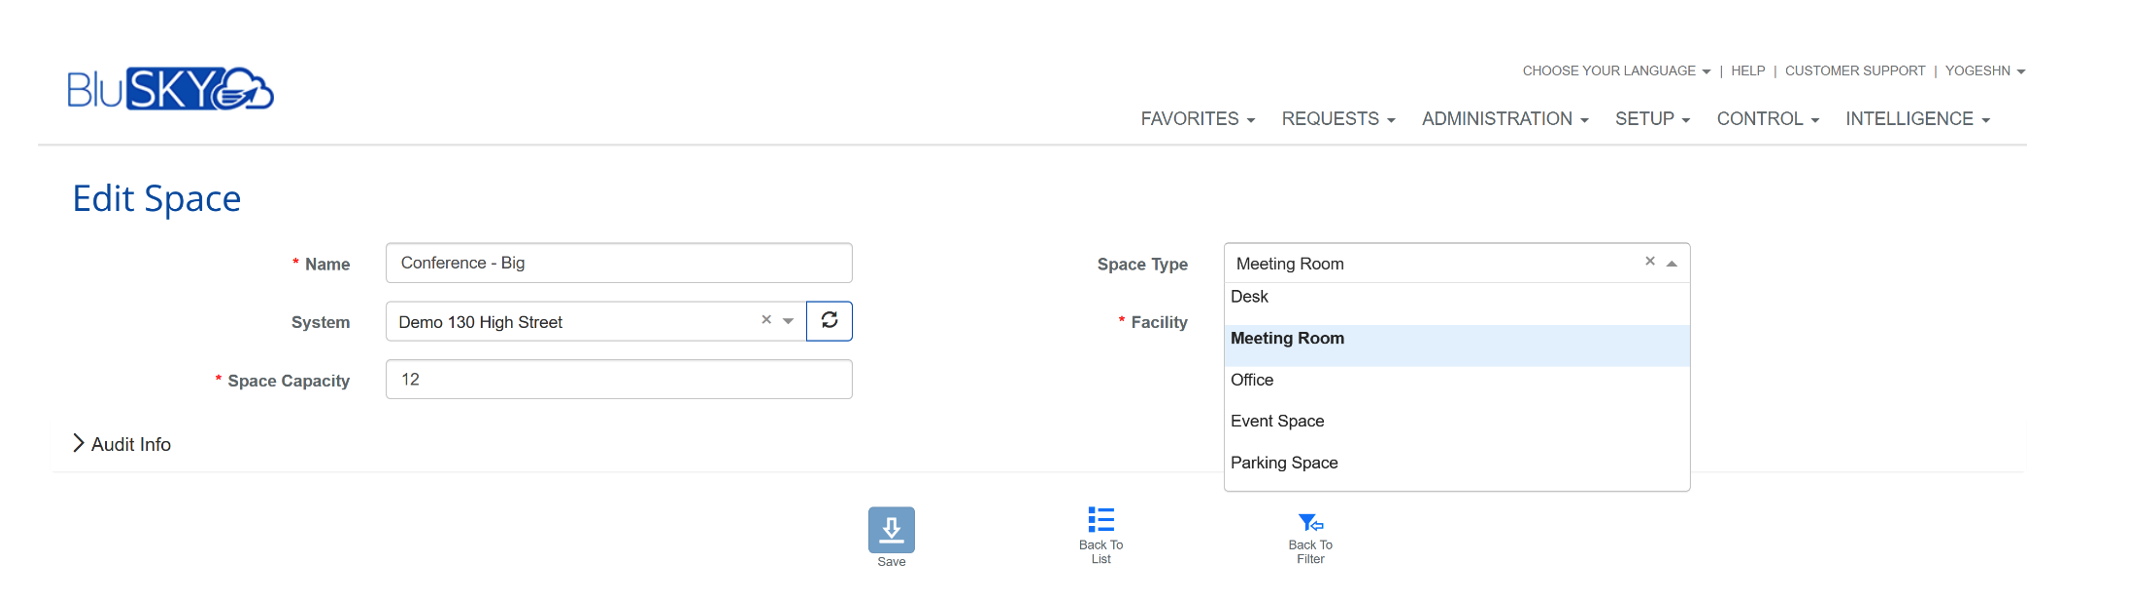Open the Intelligence menu
Image resolution: width=2130 pixels, height=608 pixels.
coord(1916,119)
